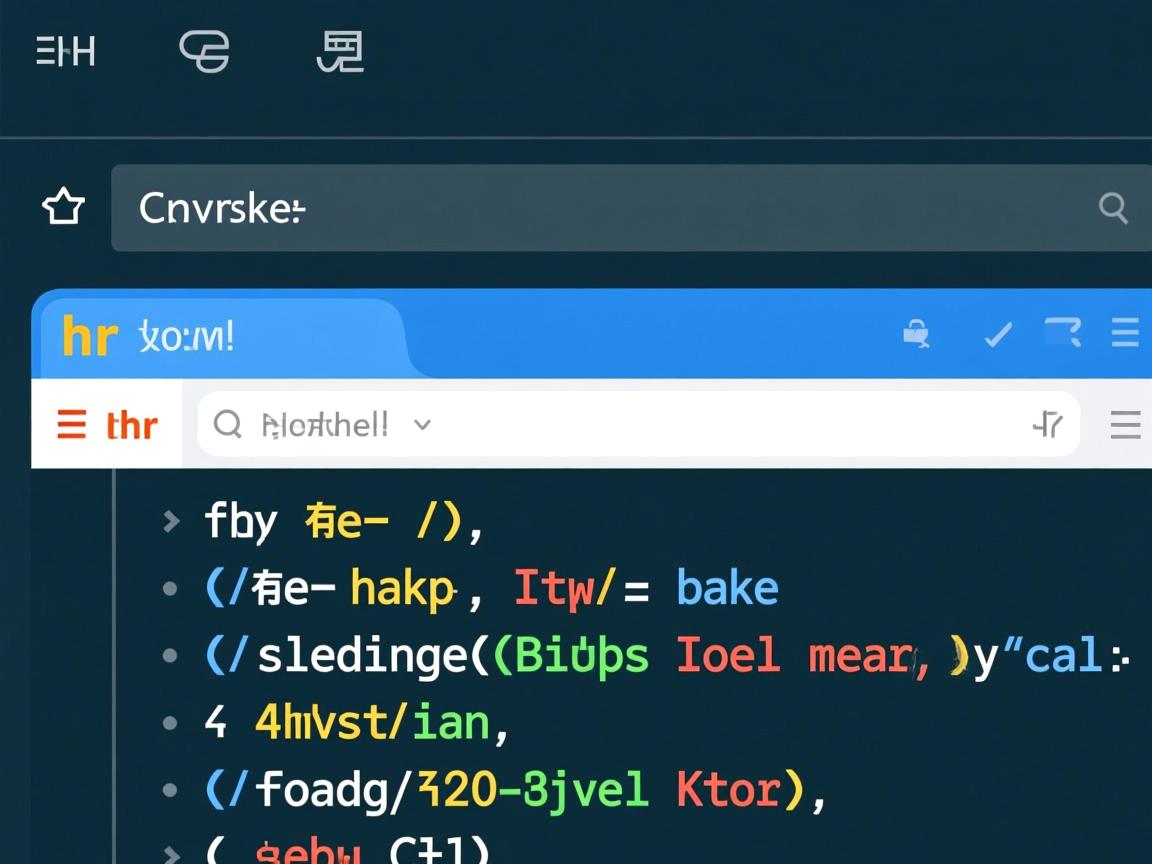Click the star favorite icon beside the search bar
Viewport: 1152px width, 864px height.
click(x=63, y=208)
